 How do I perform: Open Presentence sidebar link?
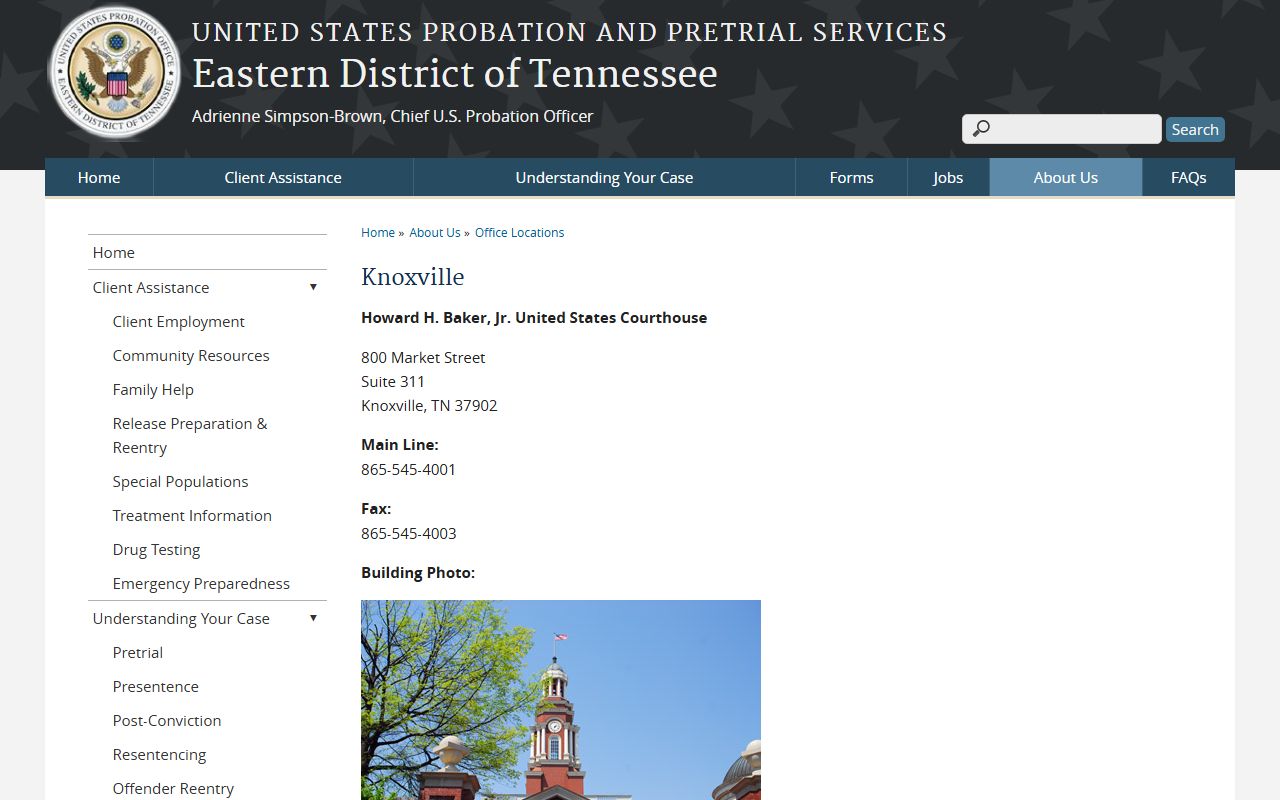point(155,686)
